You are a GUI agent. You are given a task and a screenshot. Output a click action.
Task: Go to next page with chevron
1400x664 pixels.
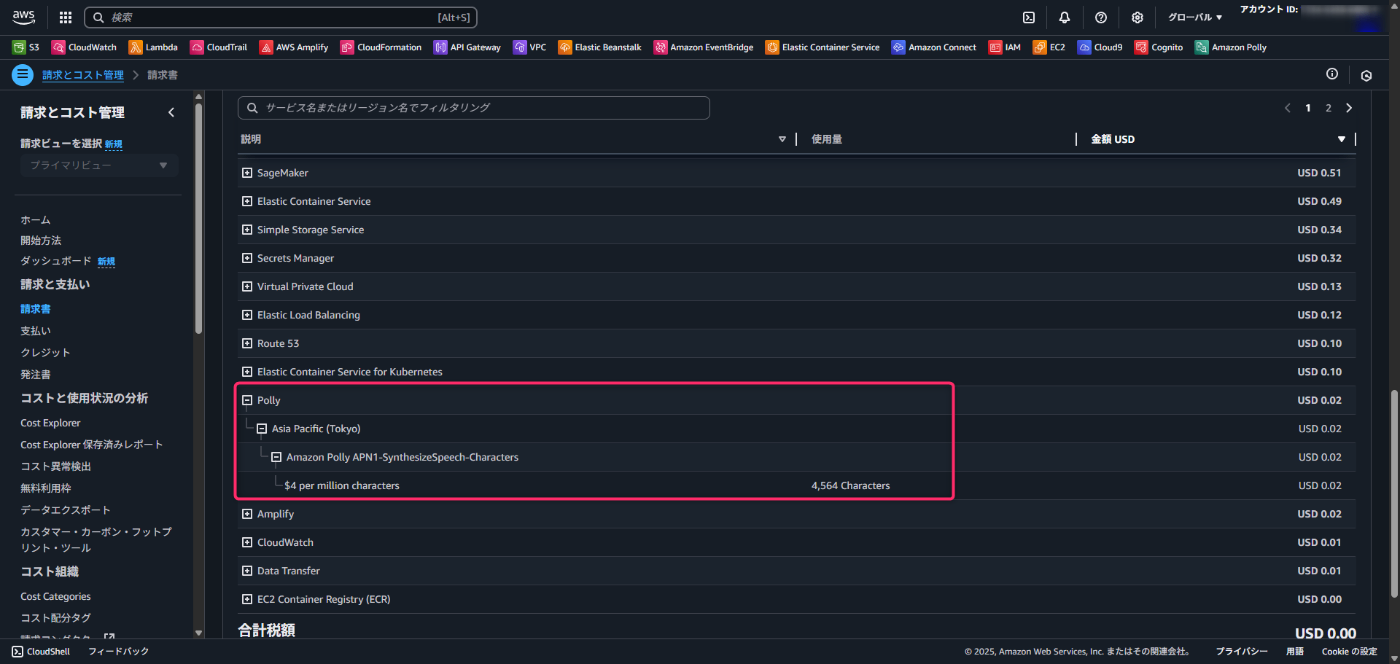point(1349,108)
